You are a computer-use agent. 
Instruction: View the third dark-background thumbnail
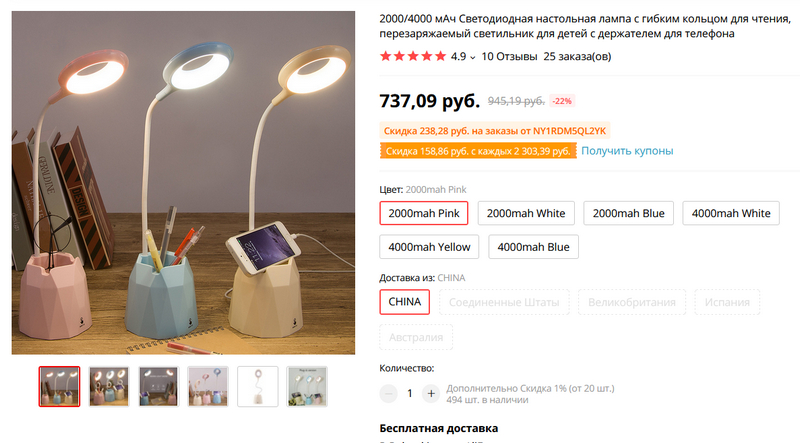click(x=159, y=386)
